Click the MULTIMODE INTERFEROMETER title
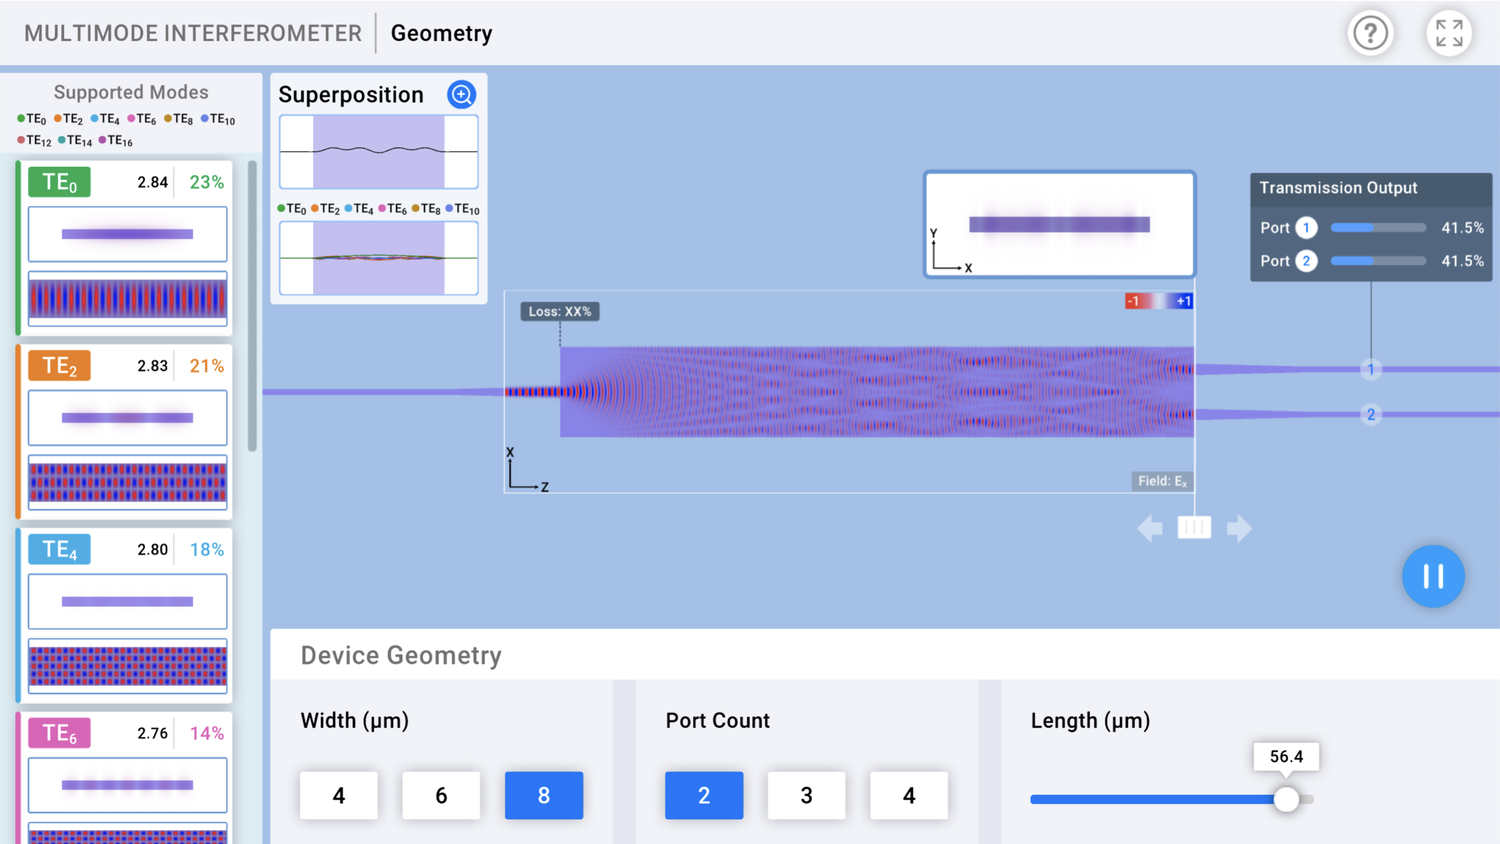The height and width of the screenshot is (844, 1500). 192,33
